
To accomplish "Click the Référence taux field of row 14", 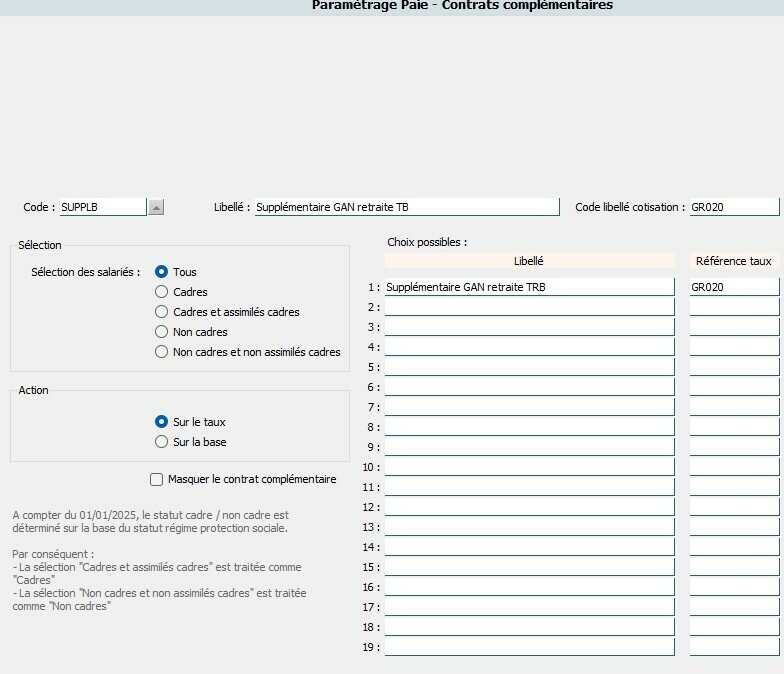I will pos(734,547).
